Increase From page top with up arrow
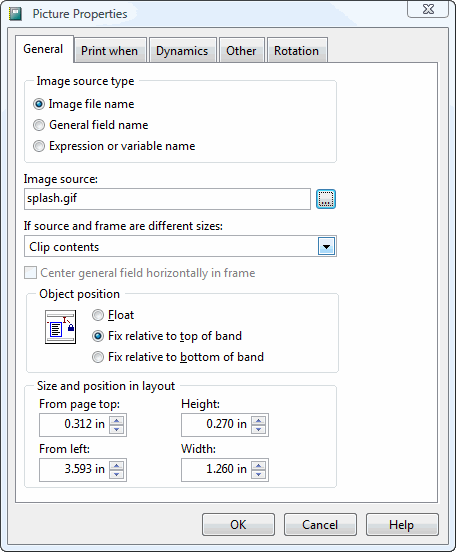Image resolution: width=456 pixels, height=552 pixels. 117,420
